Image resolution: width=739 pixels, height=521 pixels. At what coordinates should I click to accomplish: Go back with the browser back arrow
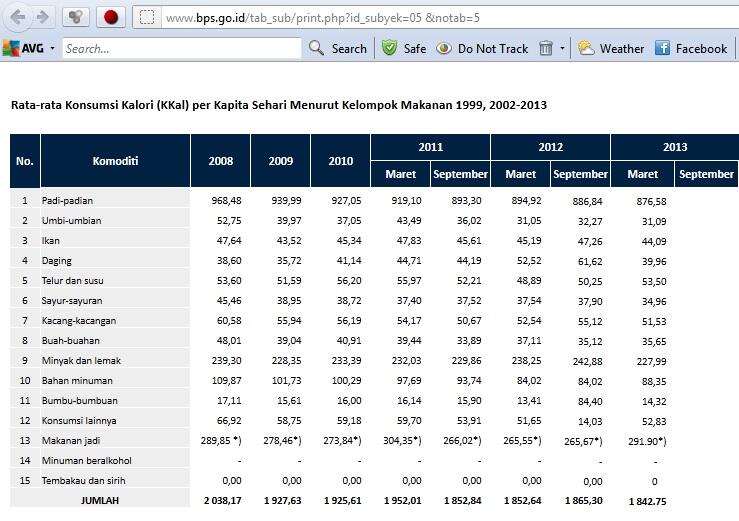17,17
